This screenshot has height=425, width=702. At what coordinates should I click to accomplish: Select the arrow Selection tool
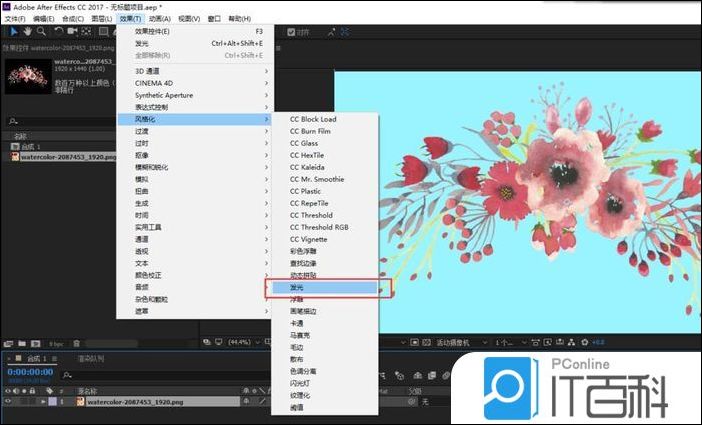tap(12, 32)
